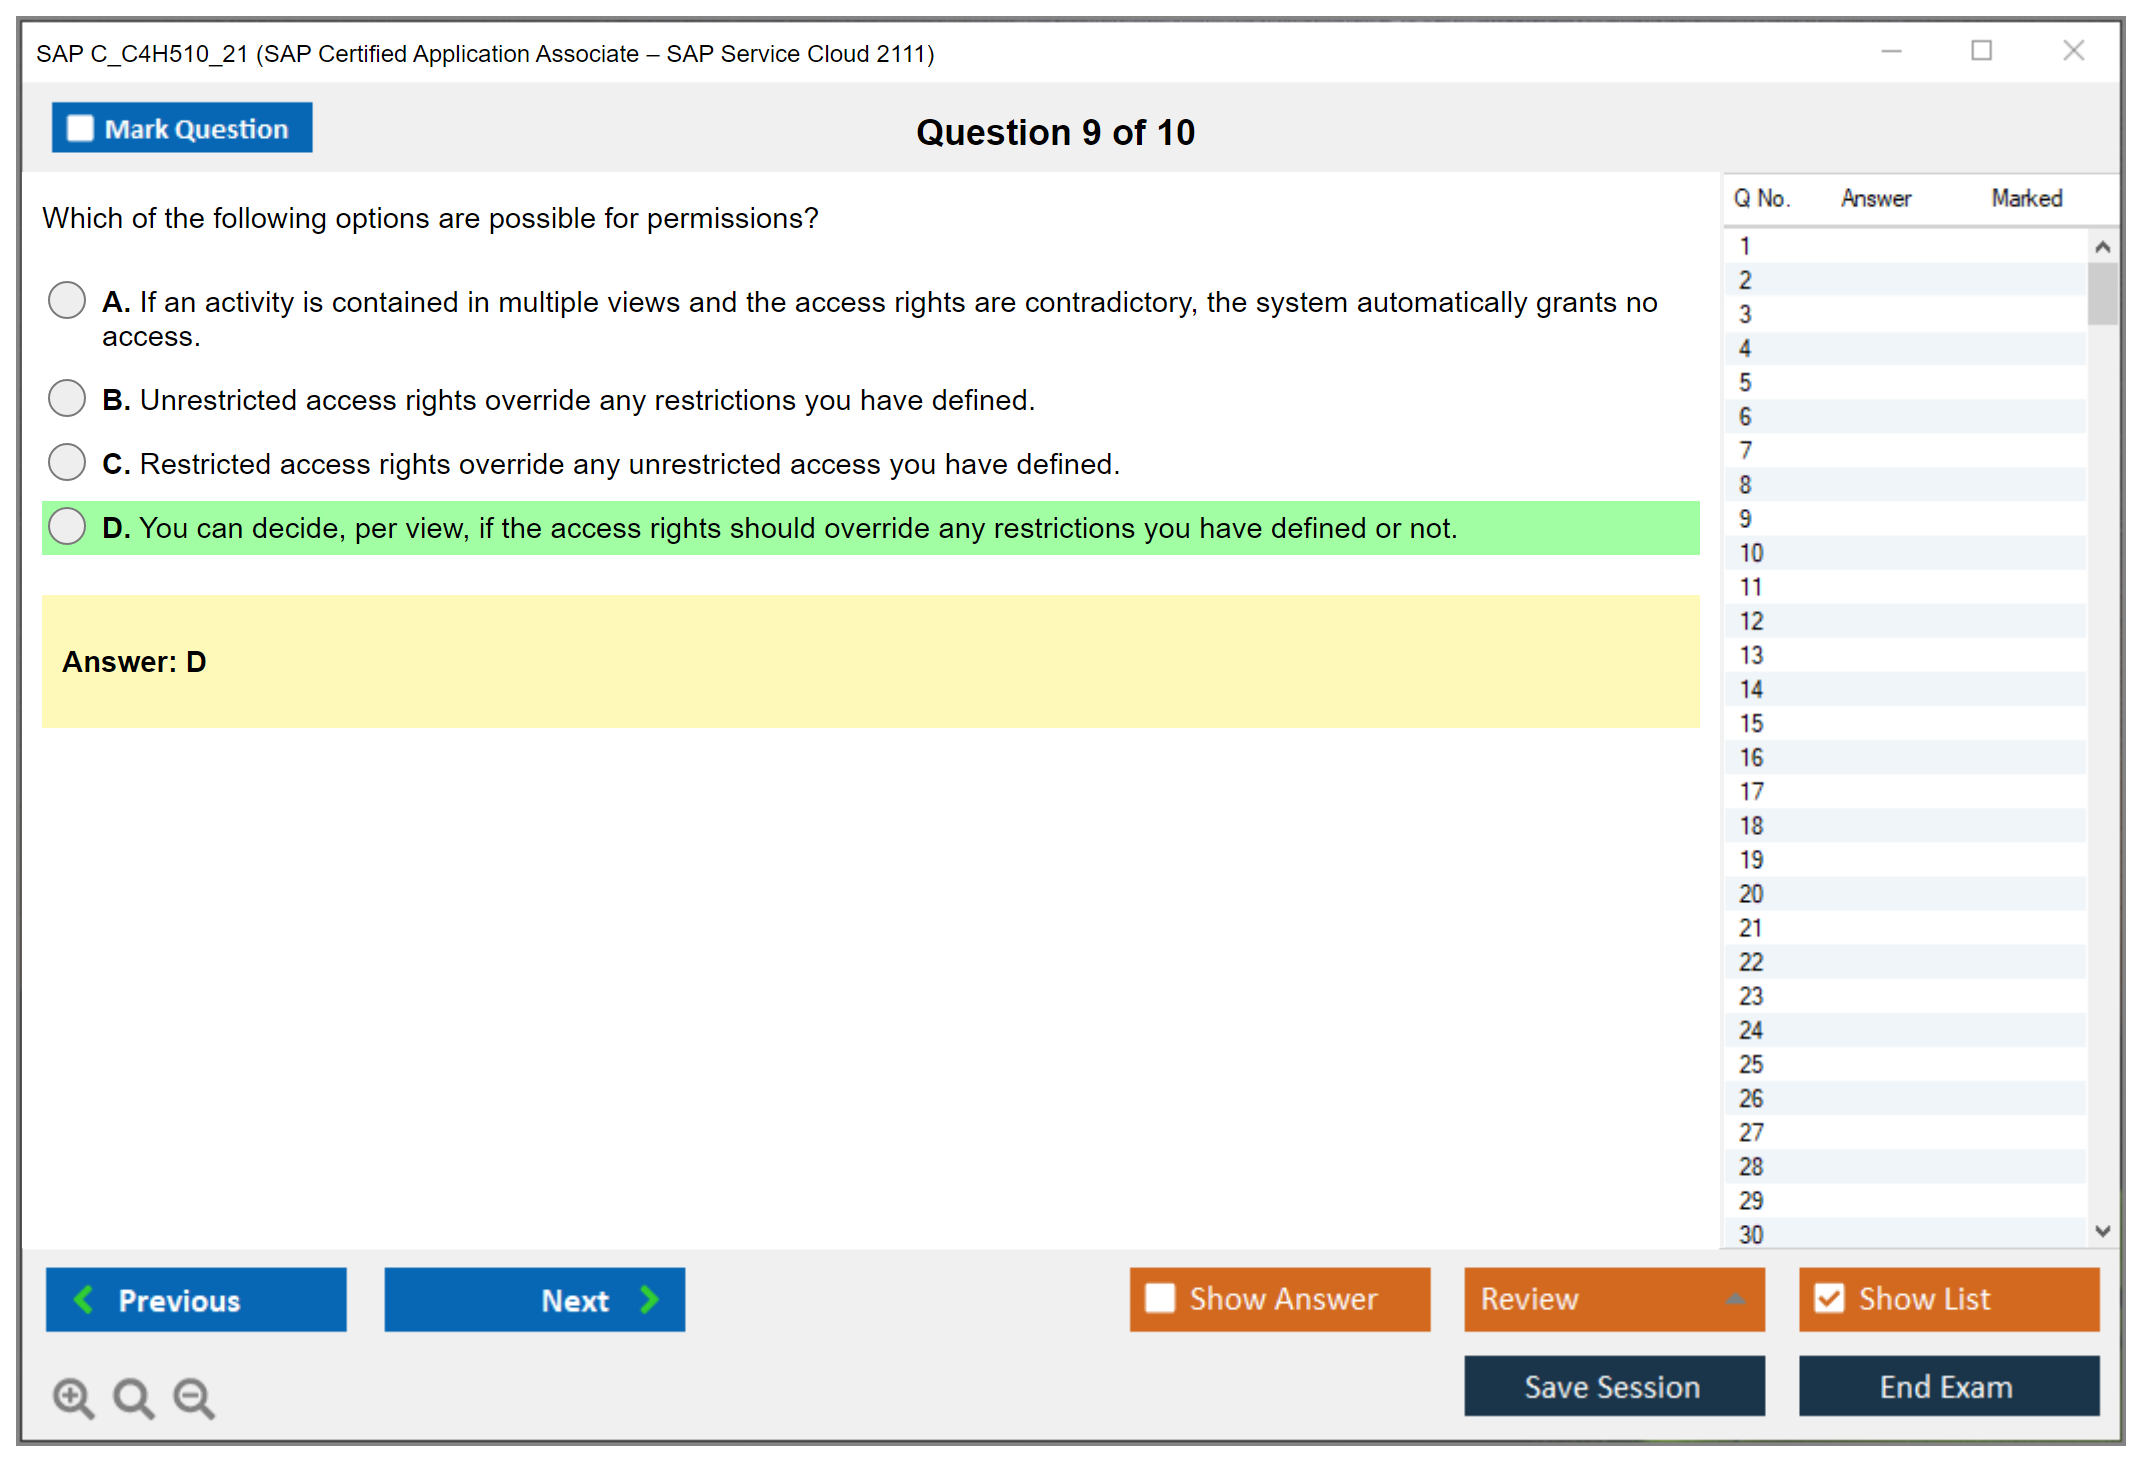Click the zoom out magnifier icon

pyautogui.click(x=194, y=1397)
